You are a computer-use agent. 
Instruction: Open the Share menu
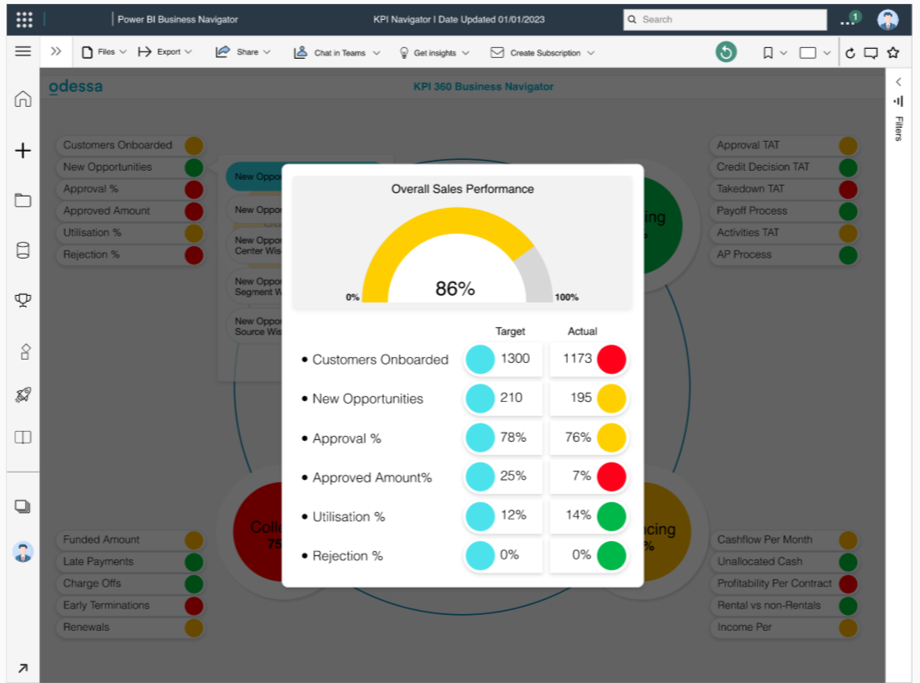[x=243, y=52]
